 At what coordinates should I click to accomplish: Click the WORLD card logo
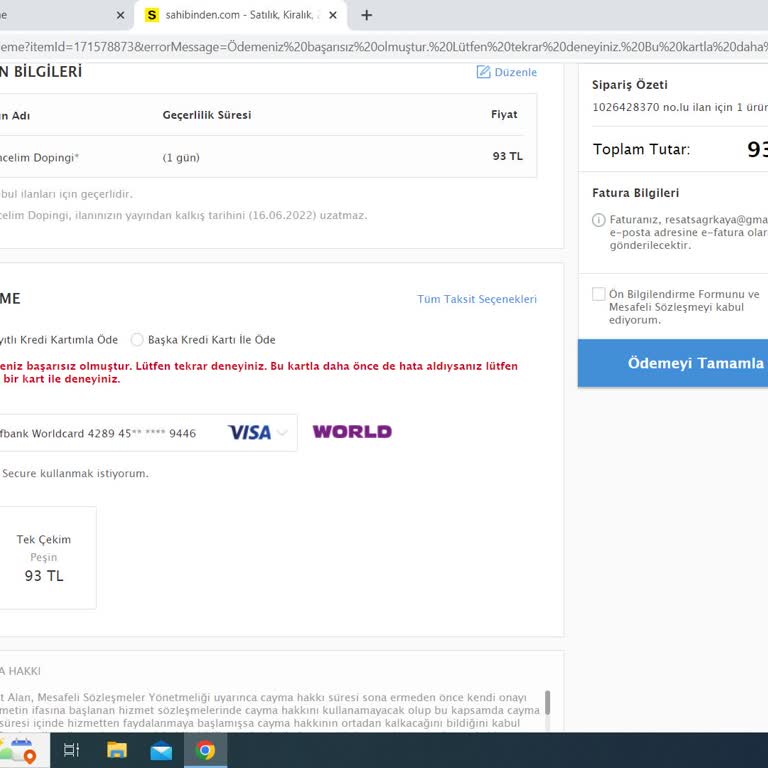[352, 432]
